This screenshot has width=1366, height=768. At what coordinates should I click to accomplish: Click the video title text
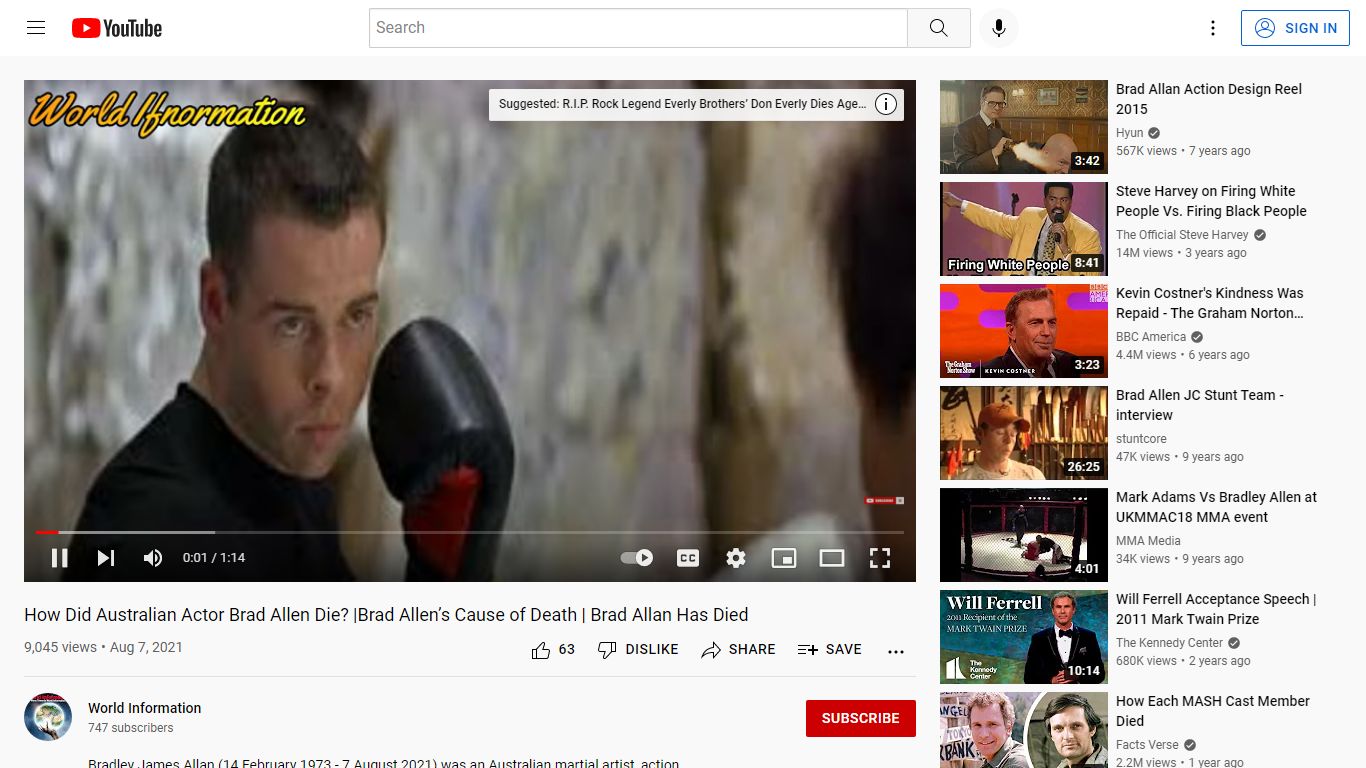coord(386,615)
